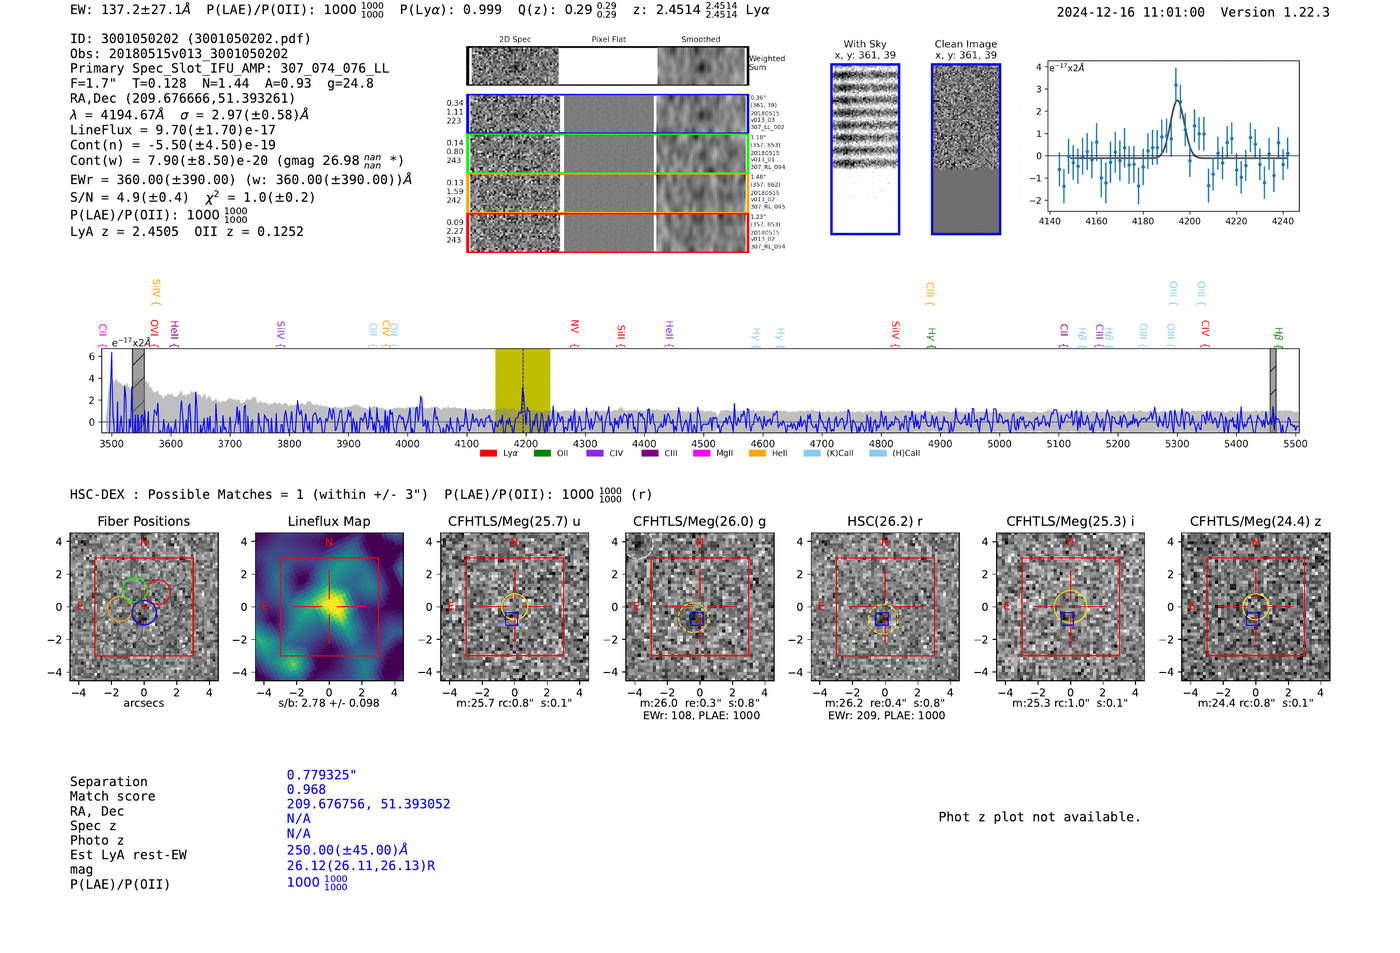Click the NV line marker above spectrum
Viewport: 1400px width, 953px height.
pos(575,331)
